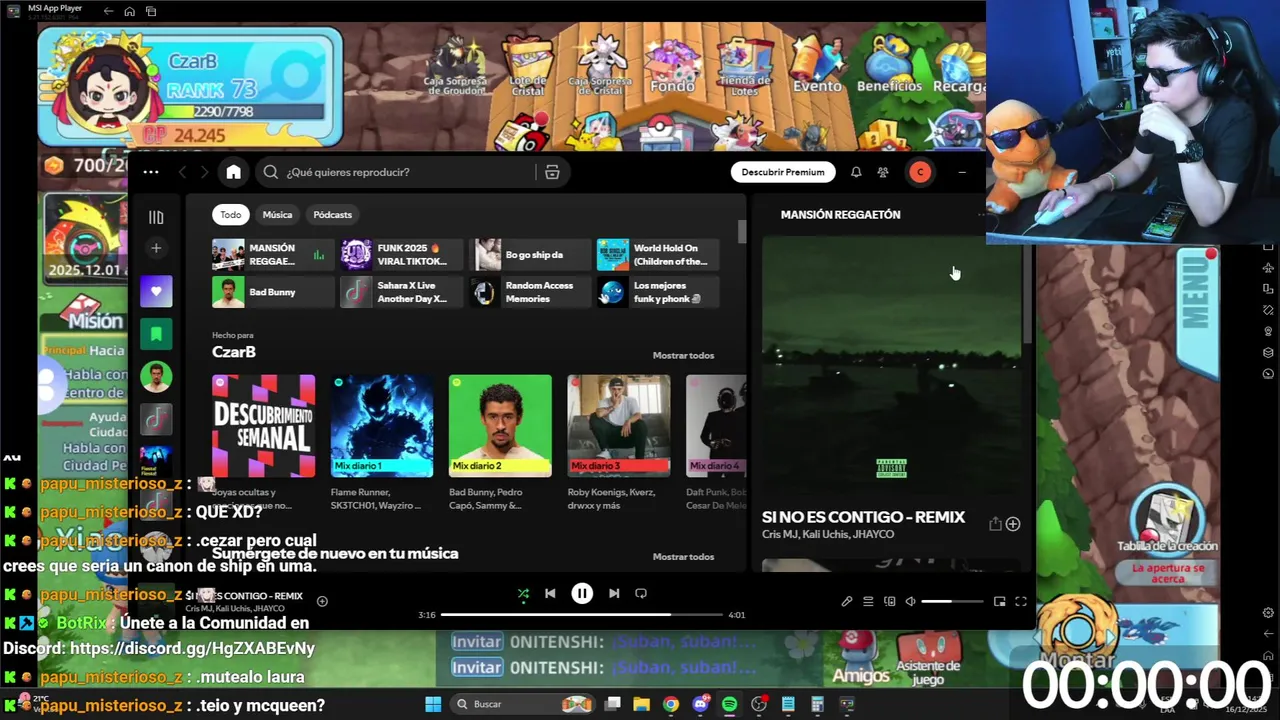Open Bo go ship da tile
Screen dimensions: 1280x720
[x=529, y=255]
